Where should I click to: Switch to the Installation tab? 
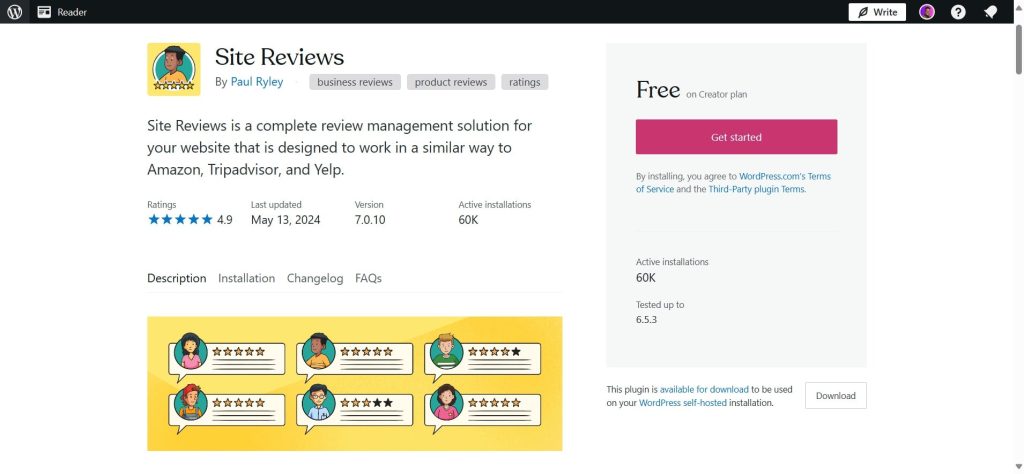tap(246, 278)
